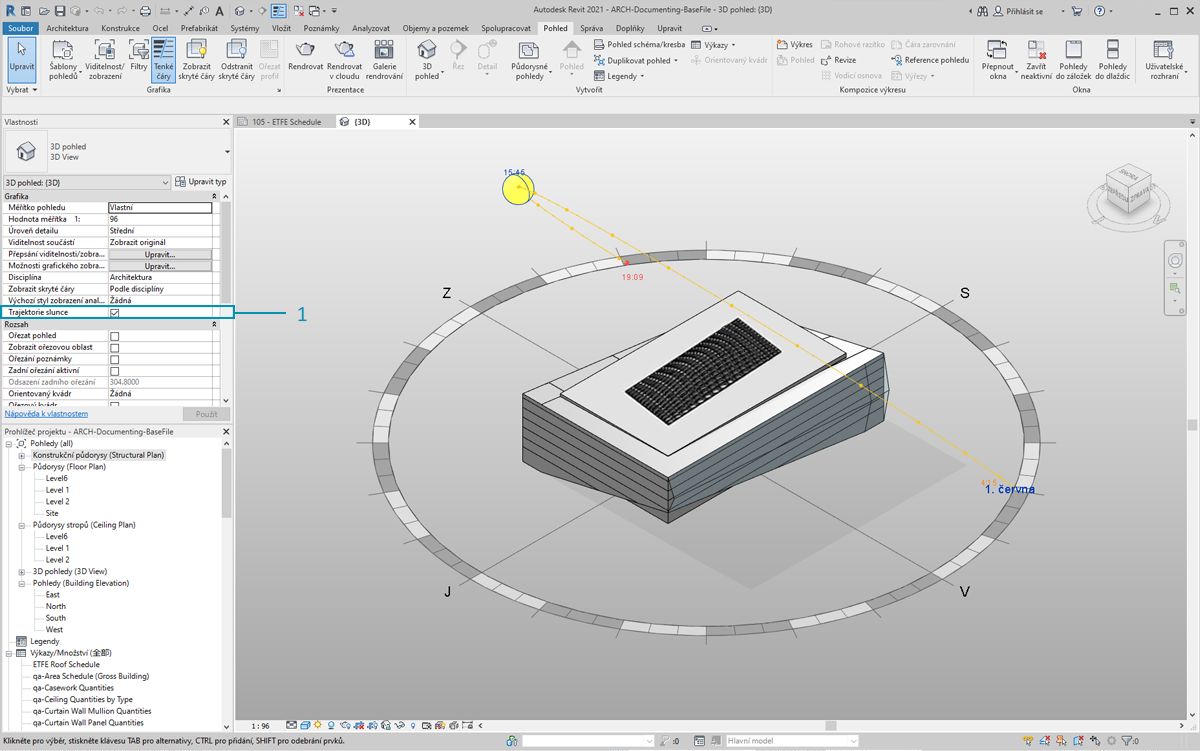This screenshot has height=751, width=1200.
Task: Expand Konstrukční půdorysy (Structural Plan) node
Action: [x=21, y=455]
